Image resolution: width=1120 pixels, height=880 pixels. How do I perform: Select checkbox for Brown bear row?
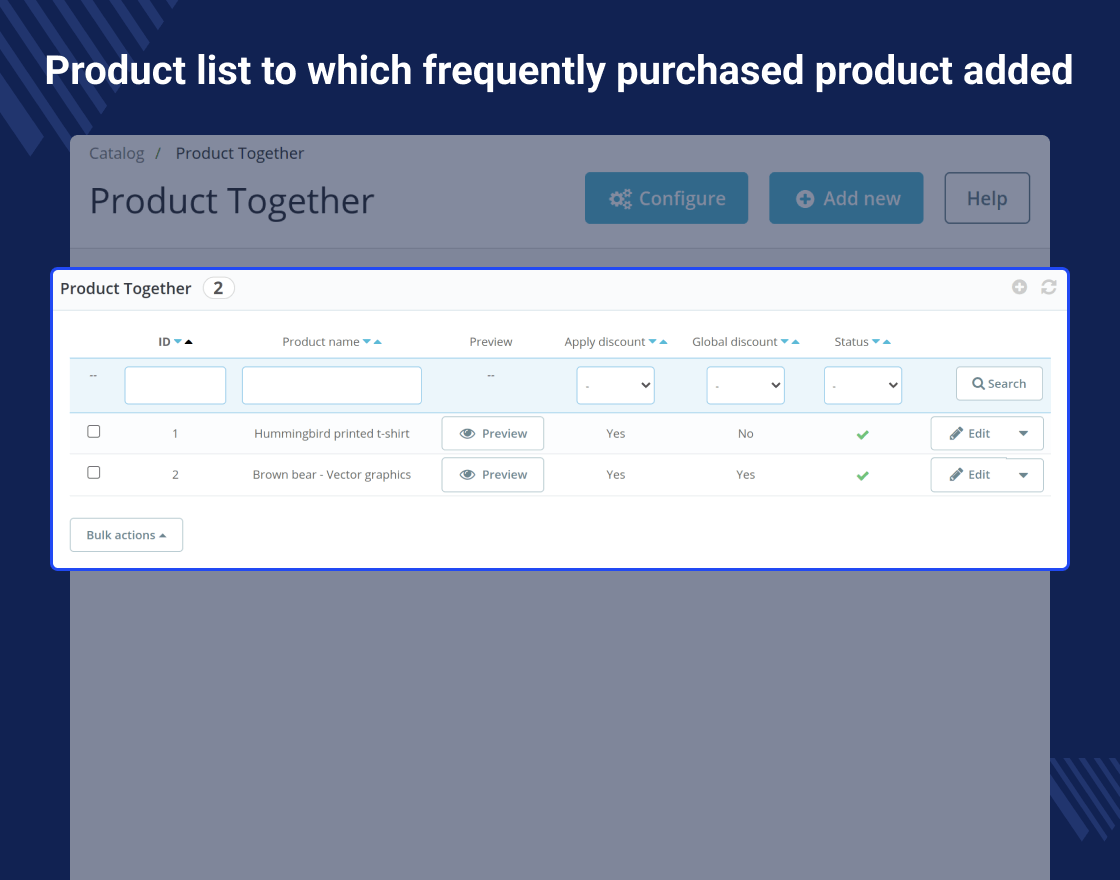[x=94, y=473]
